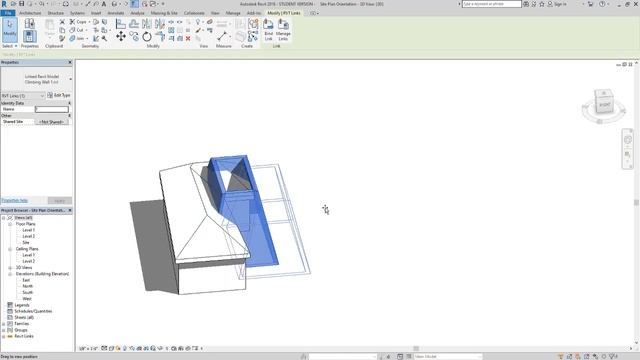Open the Properties help link
Image resolution: width=640 pixels, height=360 pixels.
point(14,200)
